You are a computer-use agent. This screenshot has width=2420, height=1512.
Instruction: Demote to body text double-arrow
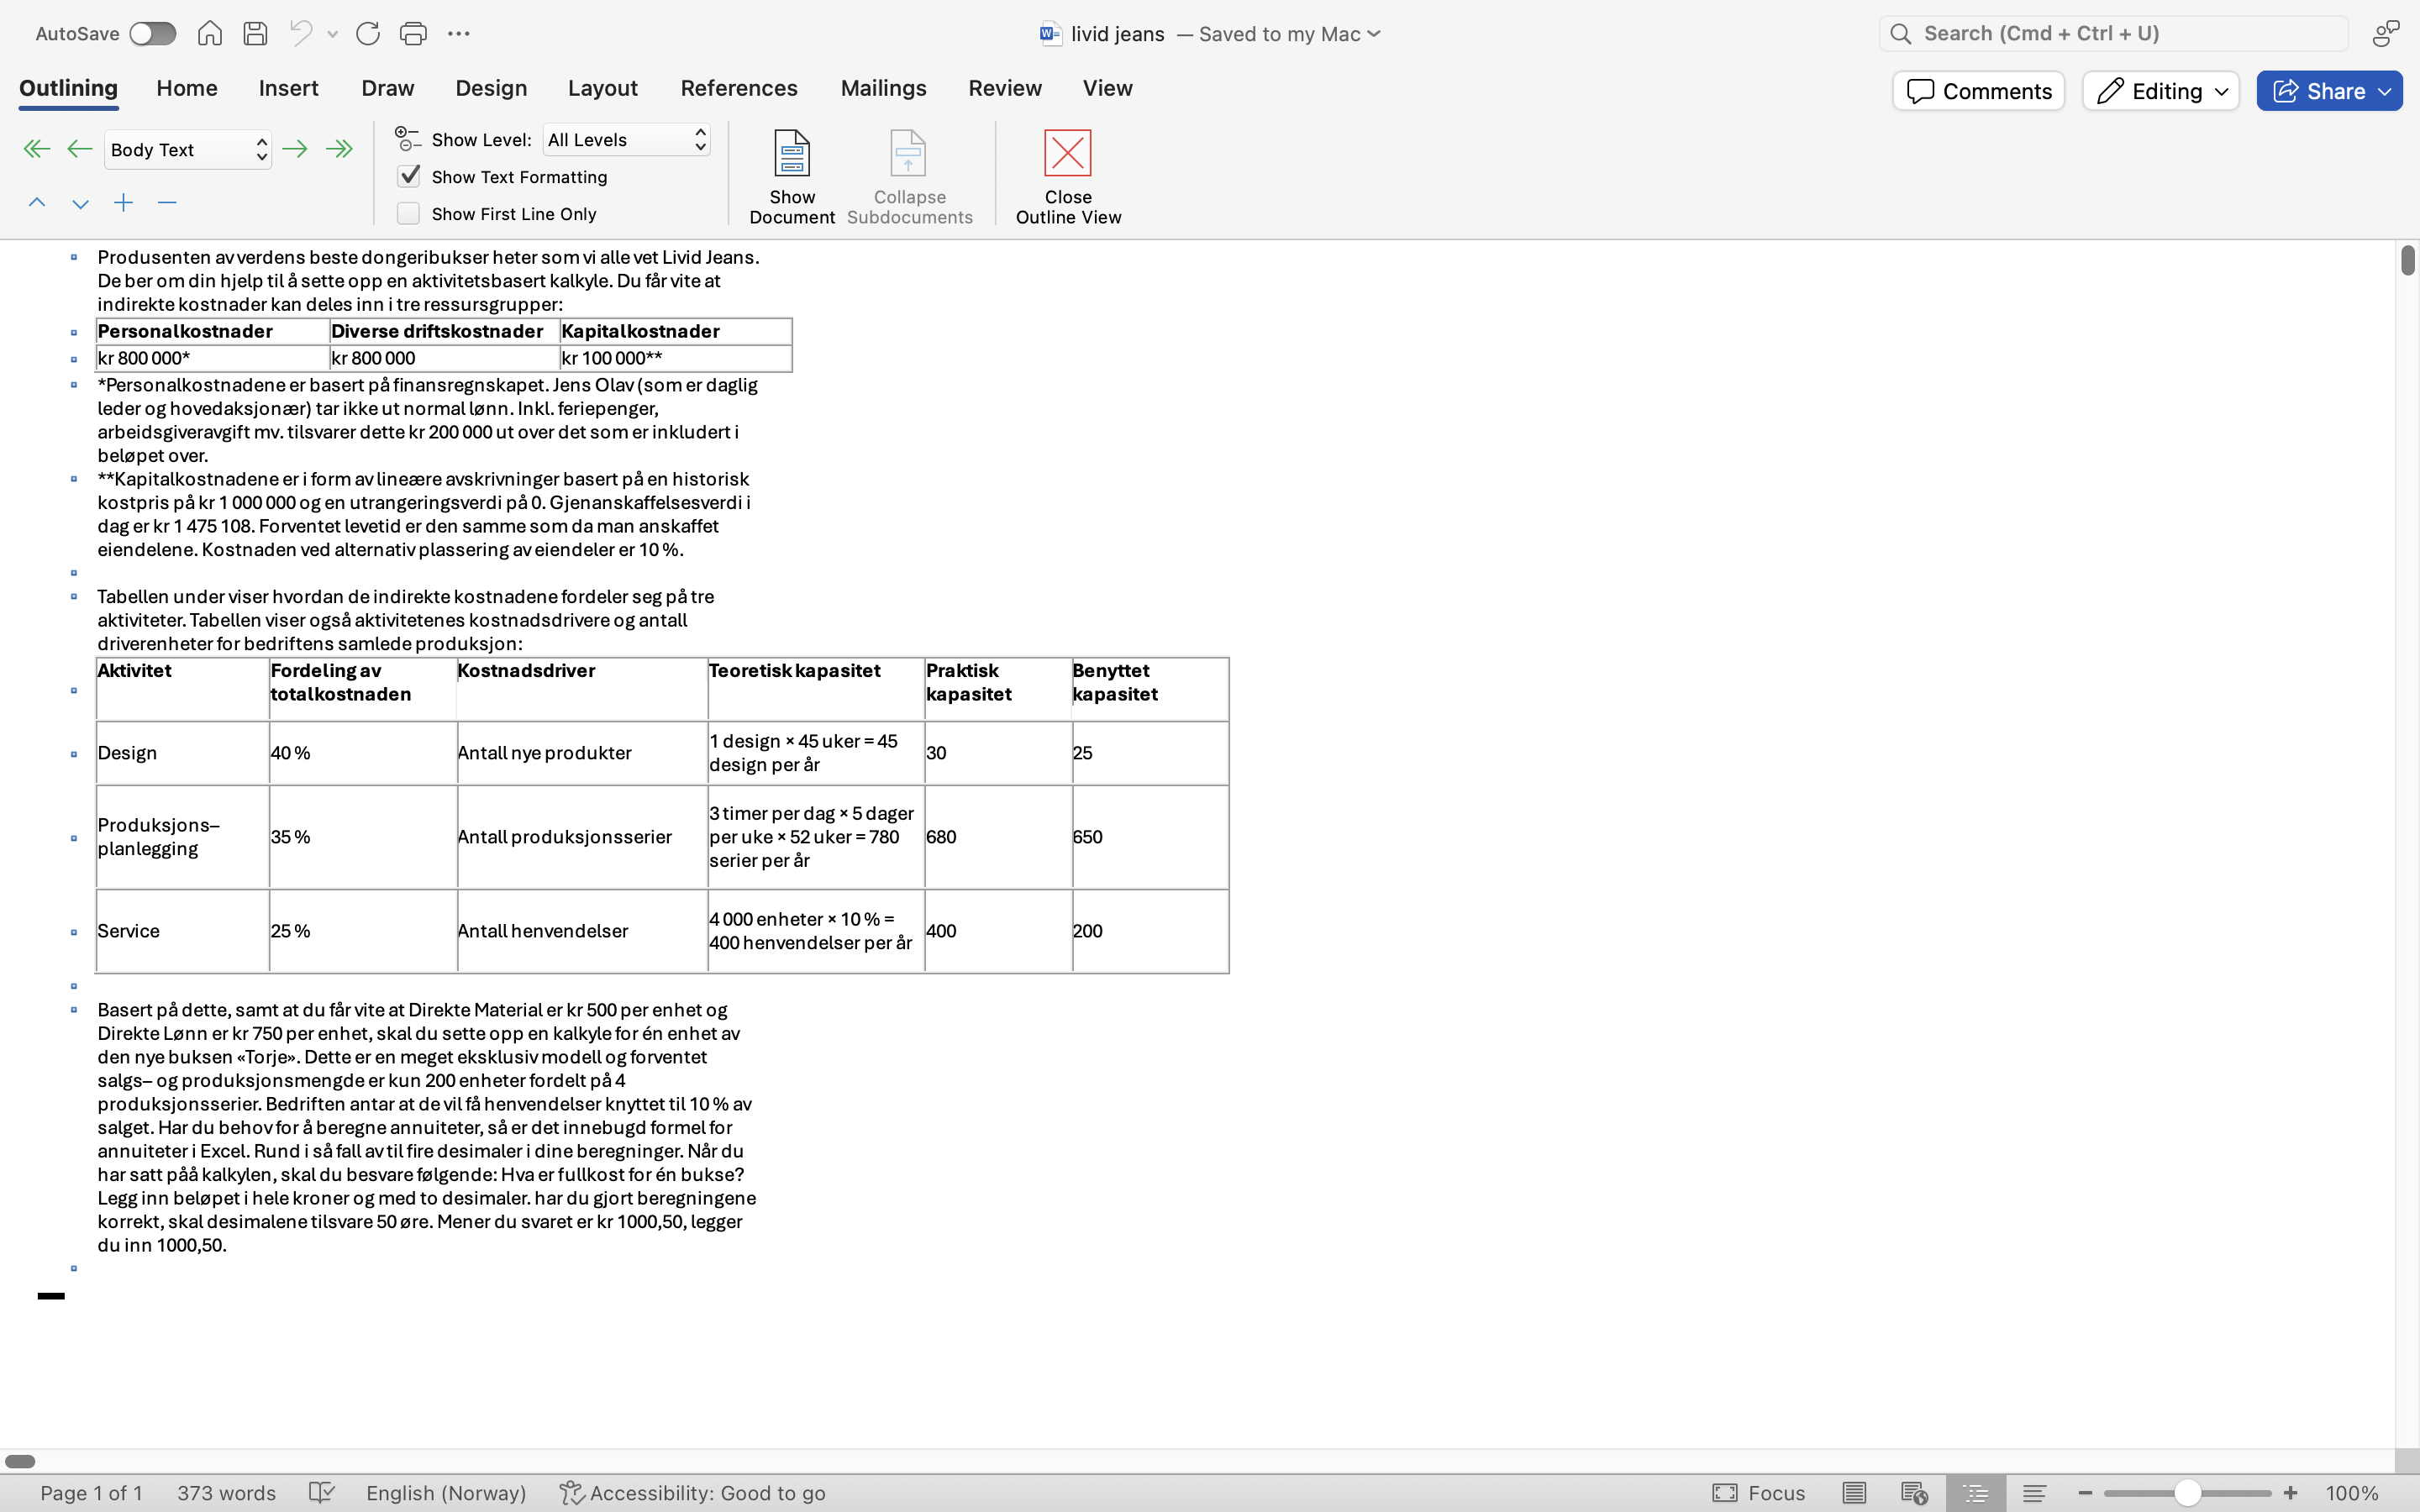pyautogui.click(x=340, y=149)
